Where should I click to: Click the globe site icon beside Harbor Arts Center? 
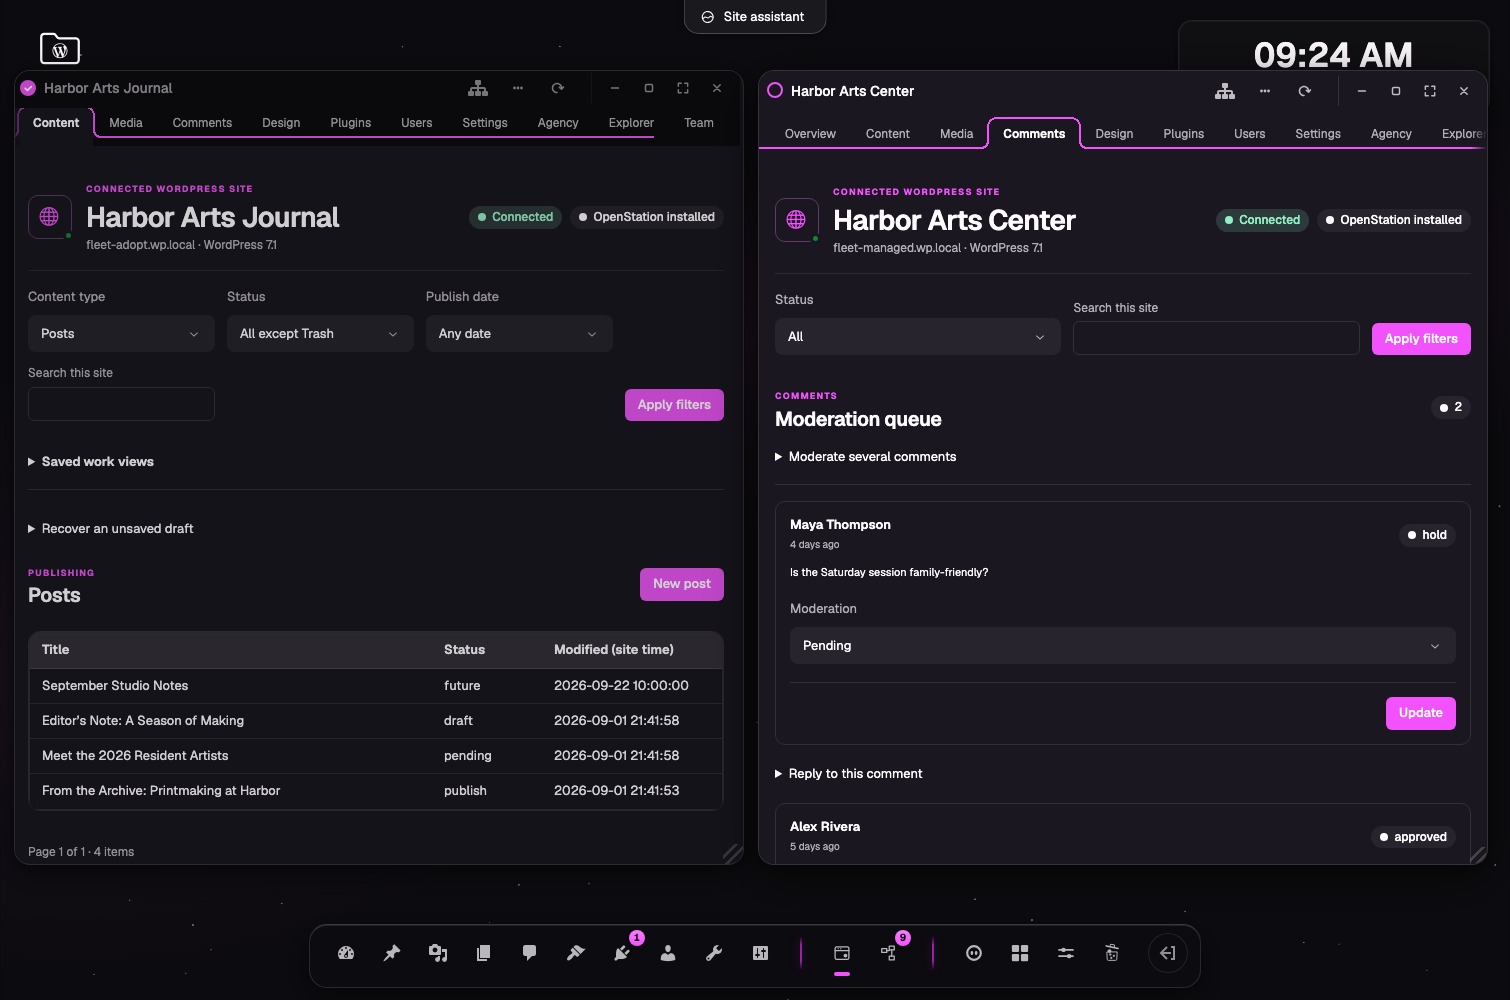point(796,220)
